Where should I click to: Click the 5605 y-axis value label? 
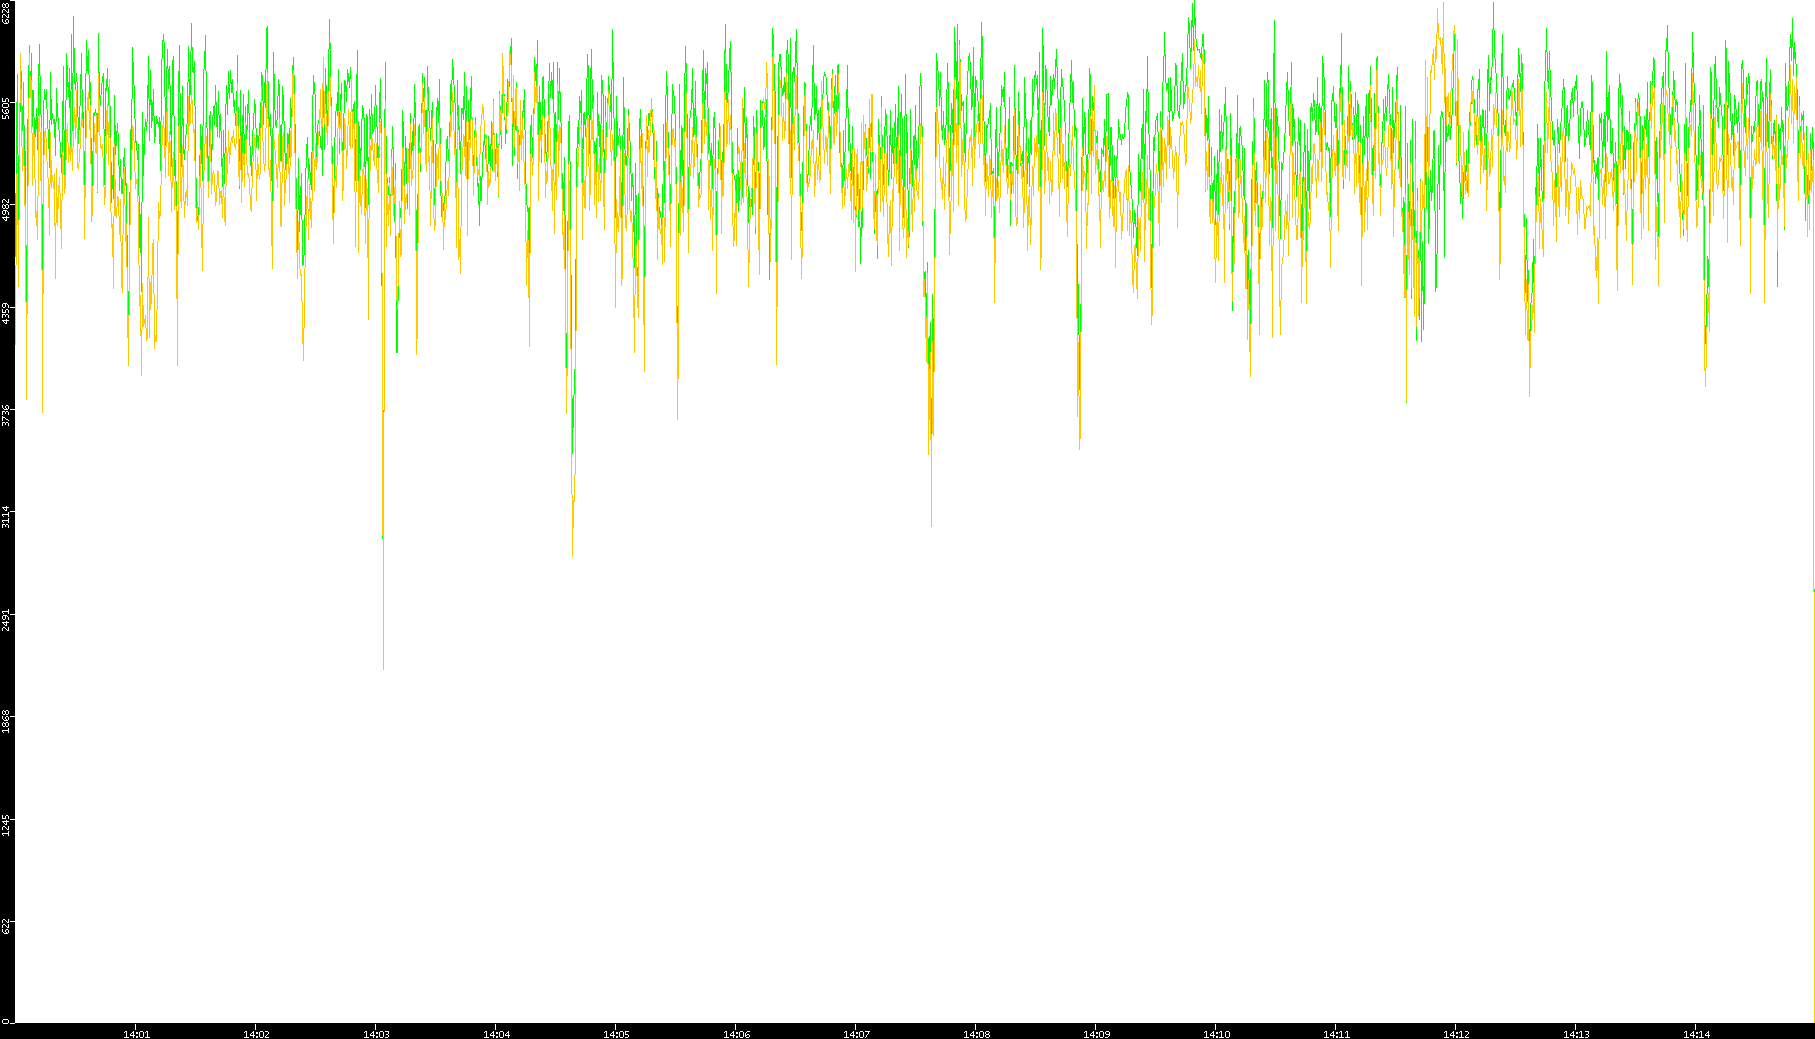[7, 108]
